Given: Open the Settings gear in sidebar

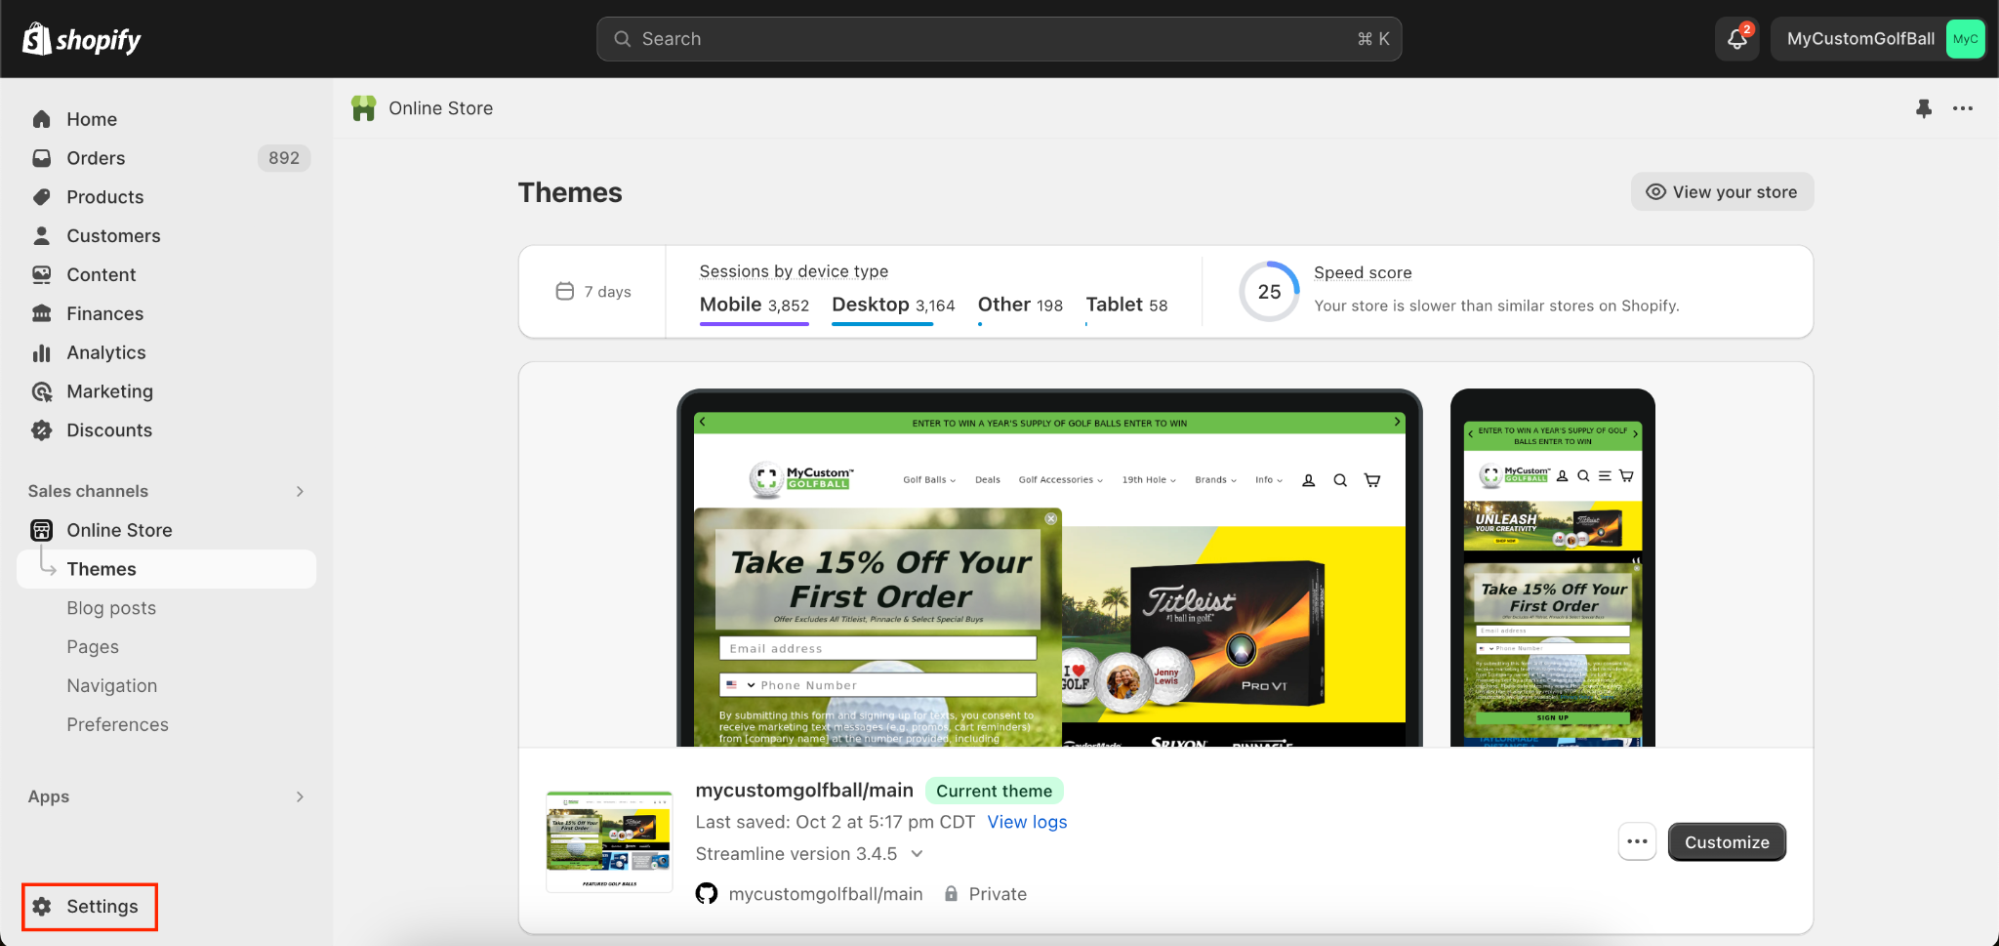Looking at the screenshot, I should coord(42,906).
